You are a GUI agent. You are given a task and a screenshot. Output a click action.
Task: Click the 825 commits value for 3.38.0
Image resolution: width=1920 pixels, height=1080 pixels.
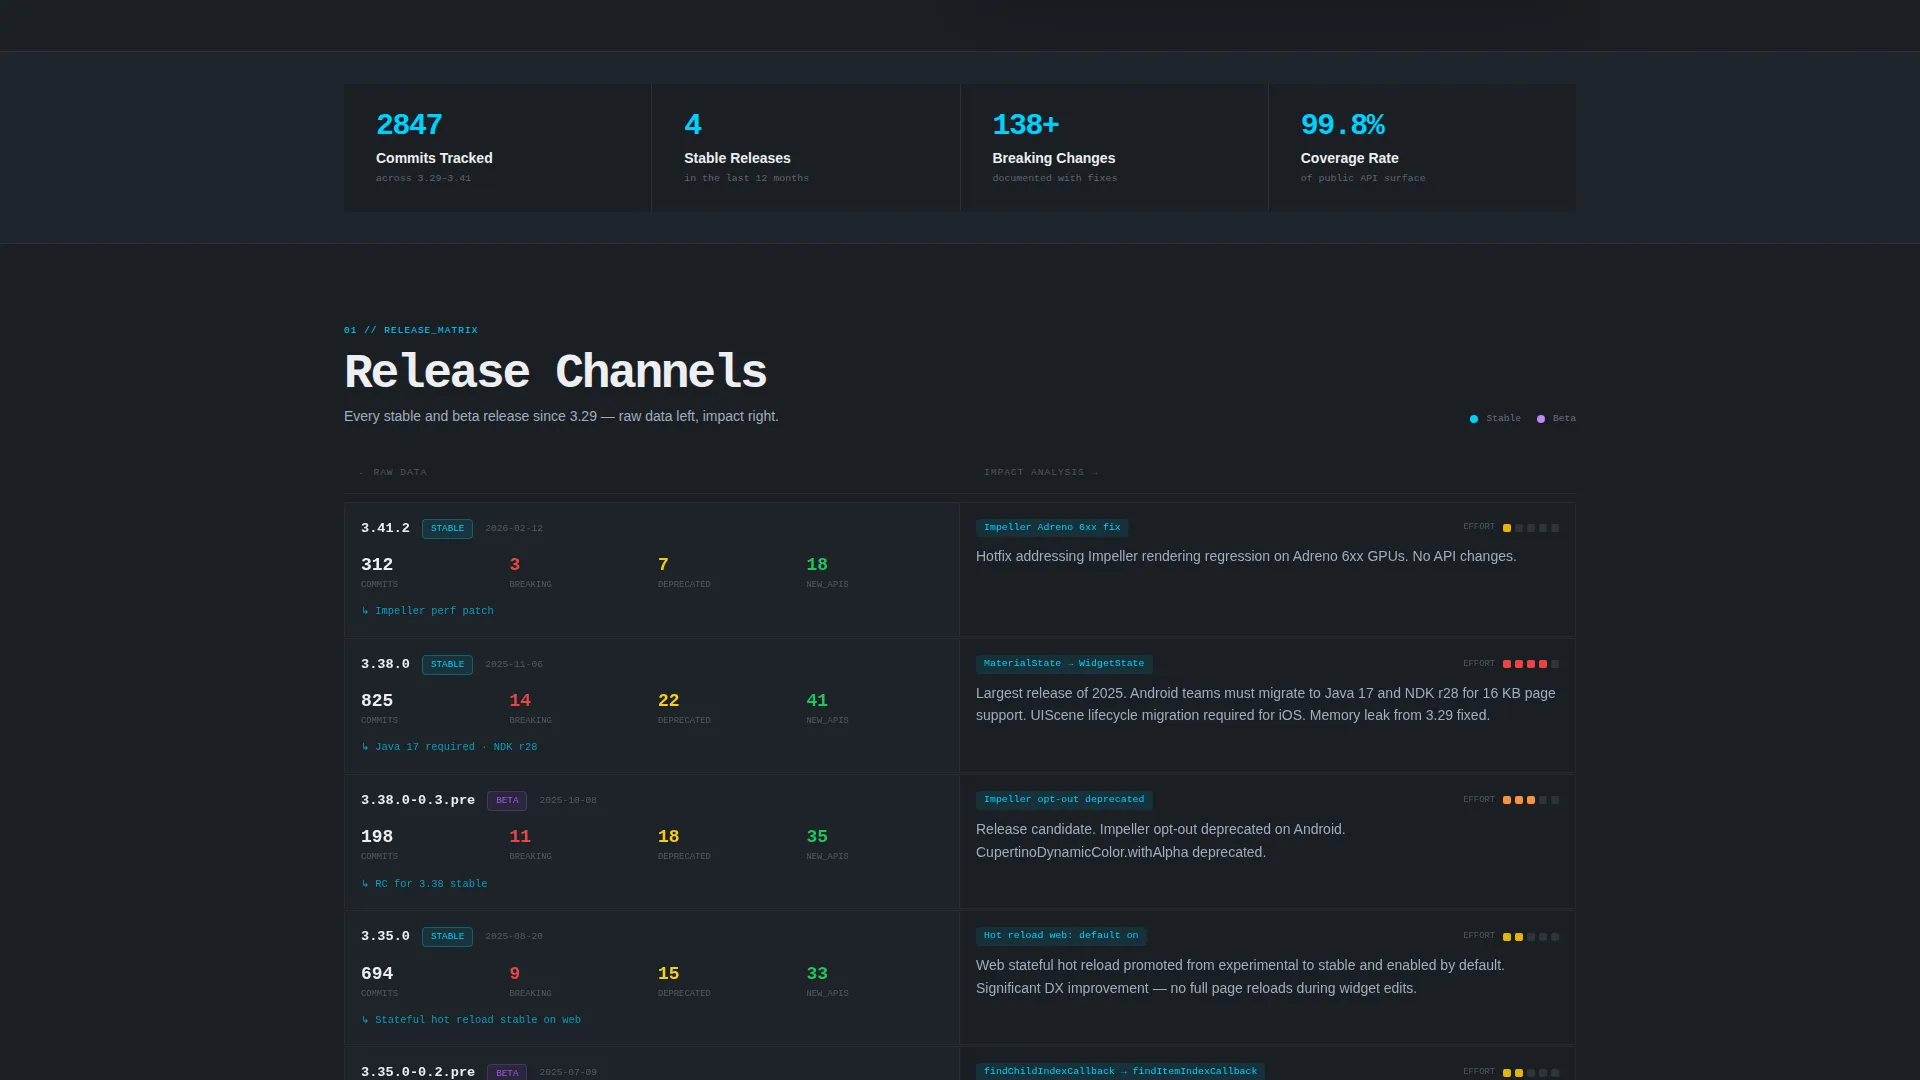point(377,701)
